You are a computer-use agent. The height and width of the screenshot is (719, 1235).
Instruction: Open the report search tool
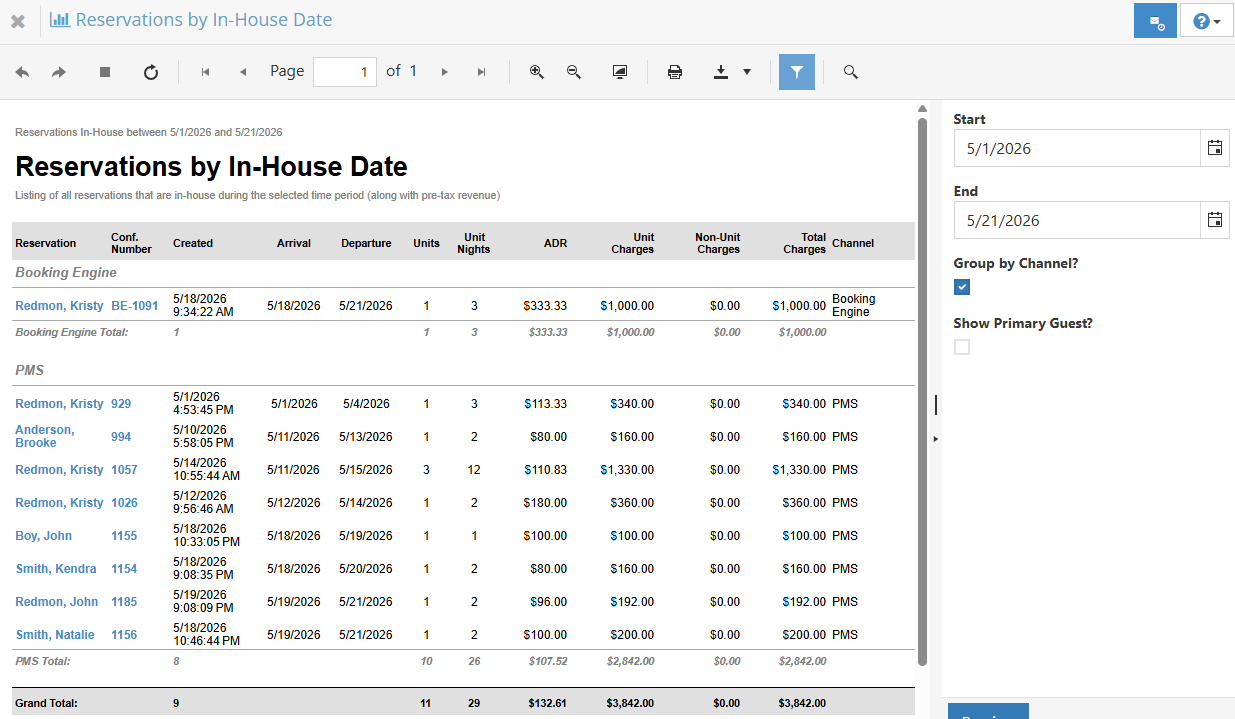pos(851,72)
